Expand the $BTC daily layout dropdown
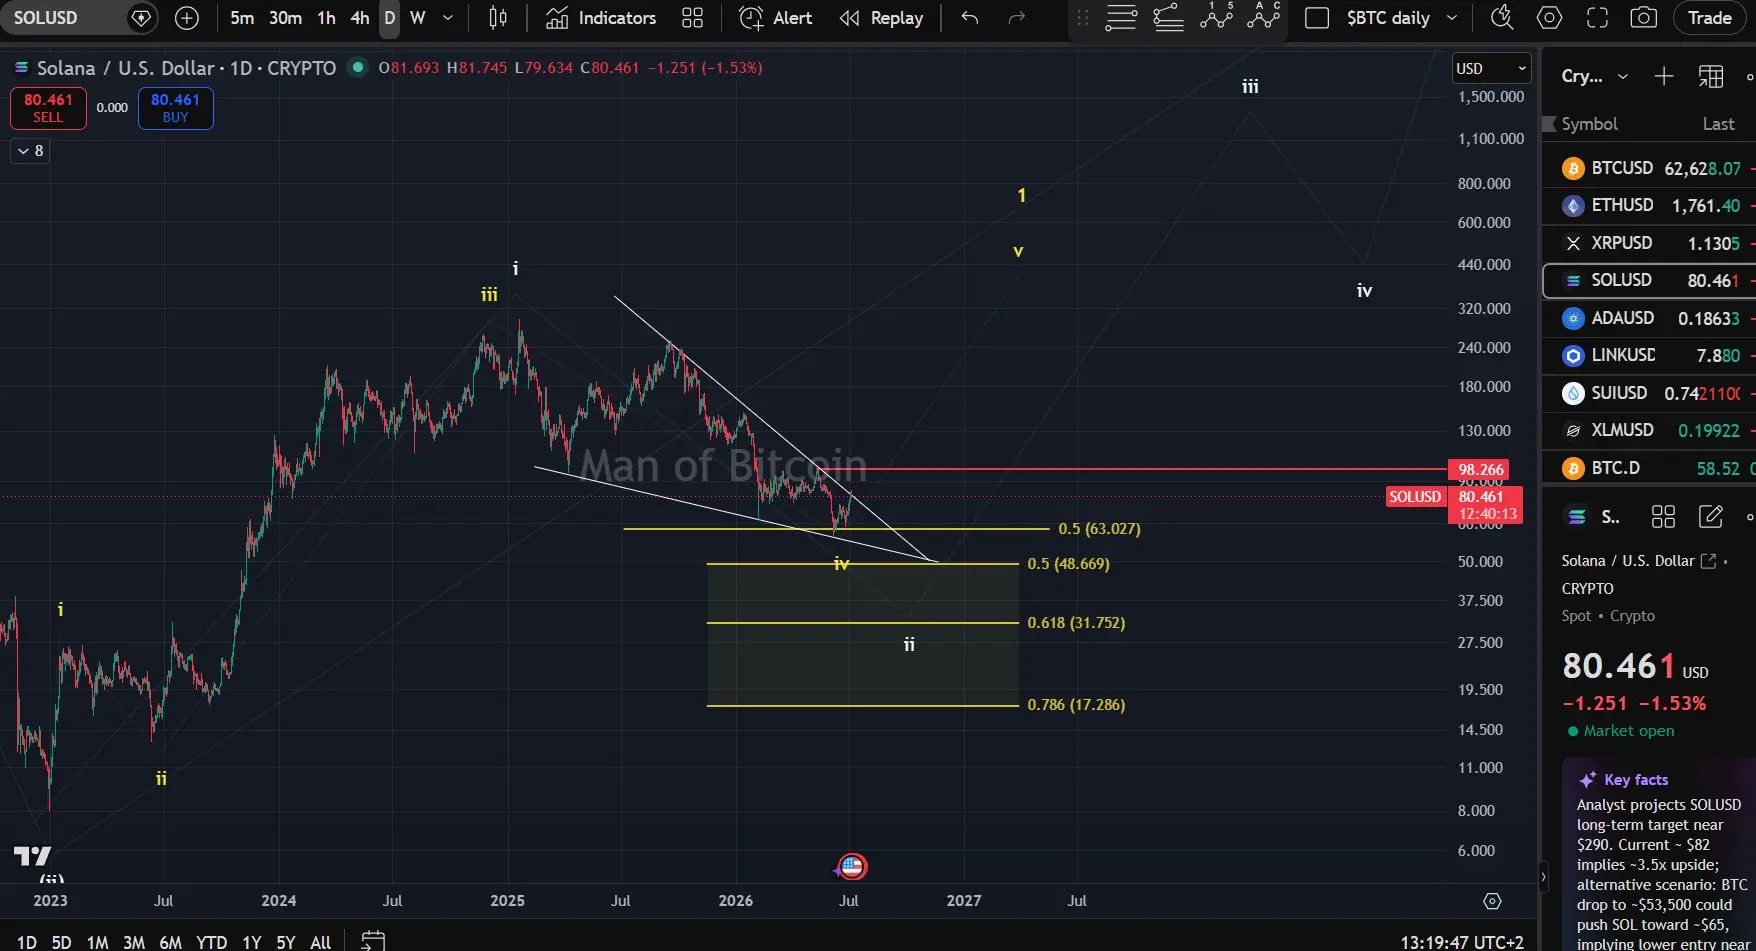 [1452, 18]
